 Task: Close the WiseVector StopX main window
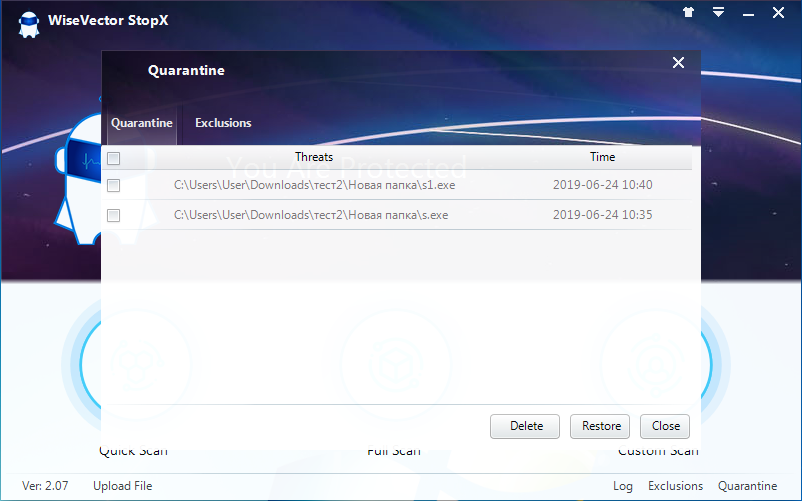(778, 13)
